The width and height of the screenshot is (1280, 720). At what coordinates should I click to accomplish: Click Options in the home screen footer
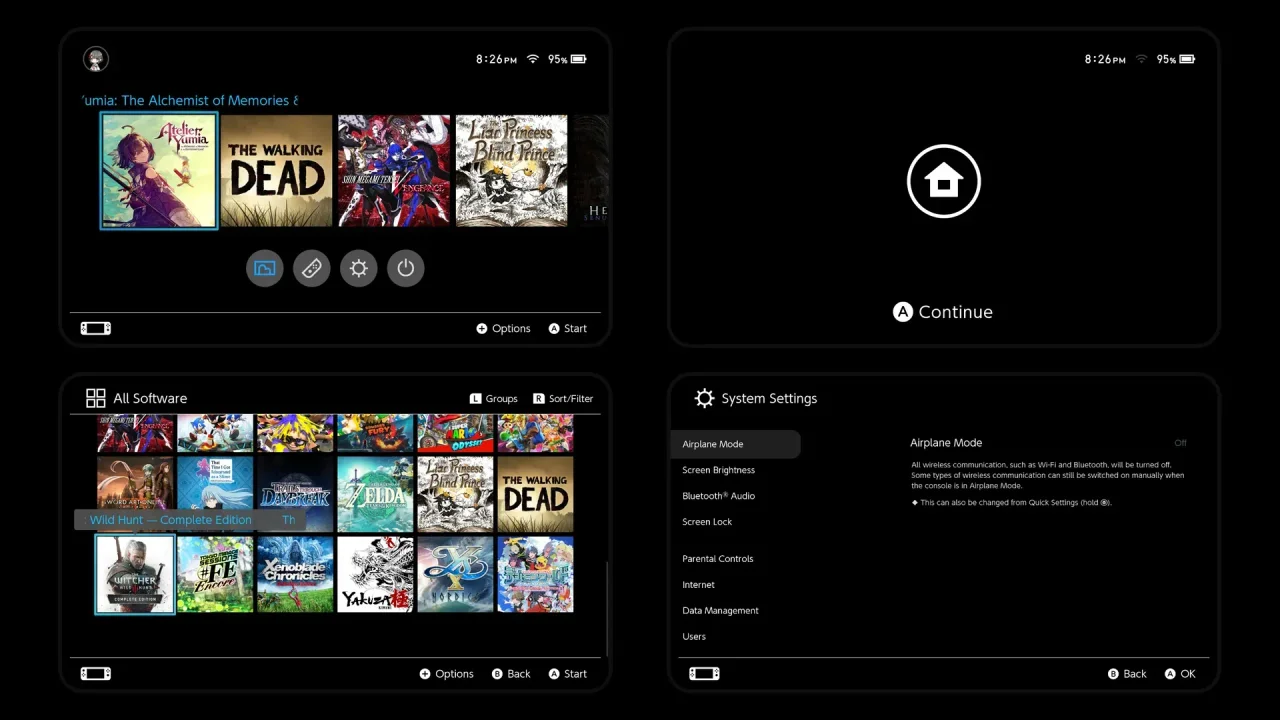pos(503,328)
